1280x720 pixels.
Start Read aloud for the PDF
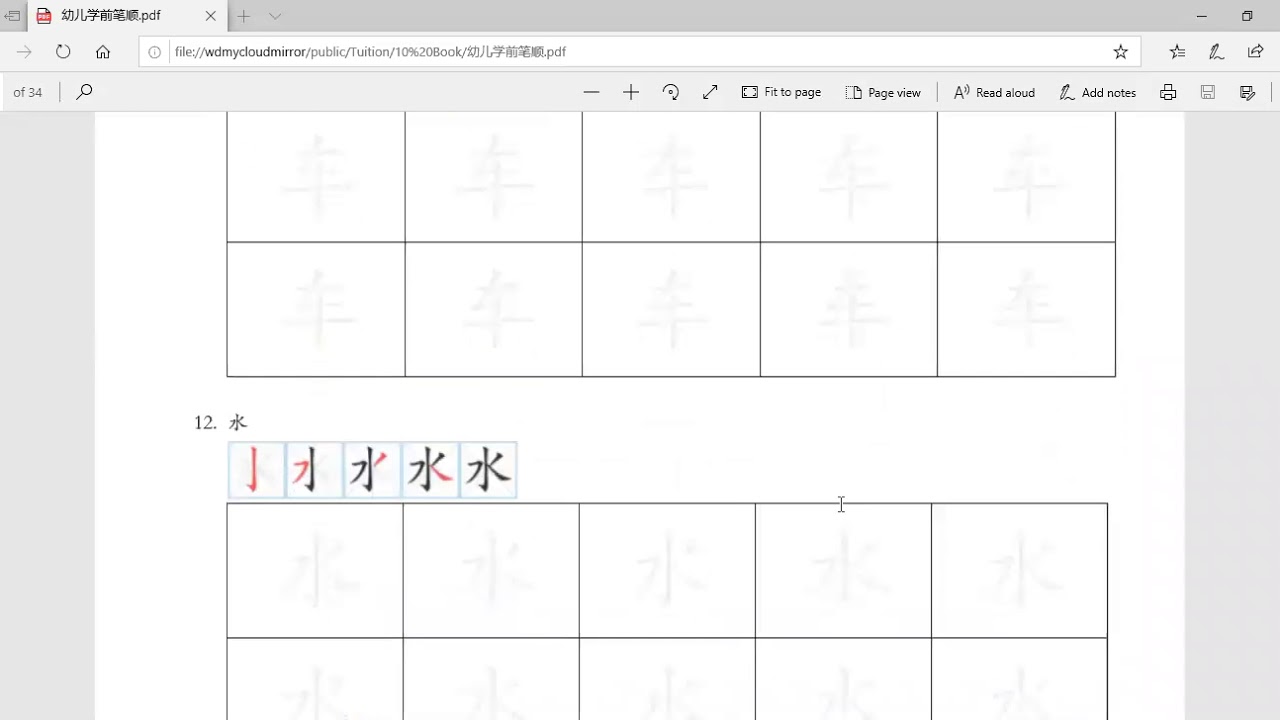(x=994, y=92)
